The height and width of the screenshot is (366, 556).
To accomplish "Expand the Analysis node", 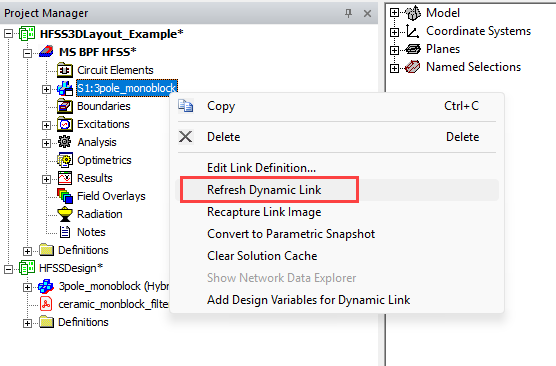I will pyautogui.click(x=46, y=143).
